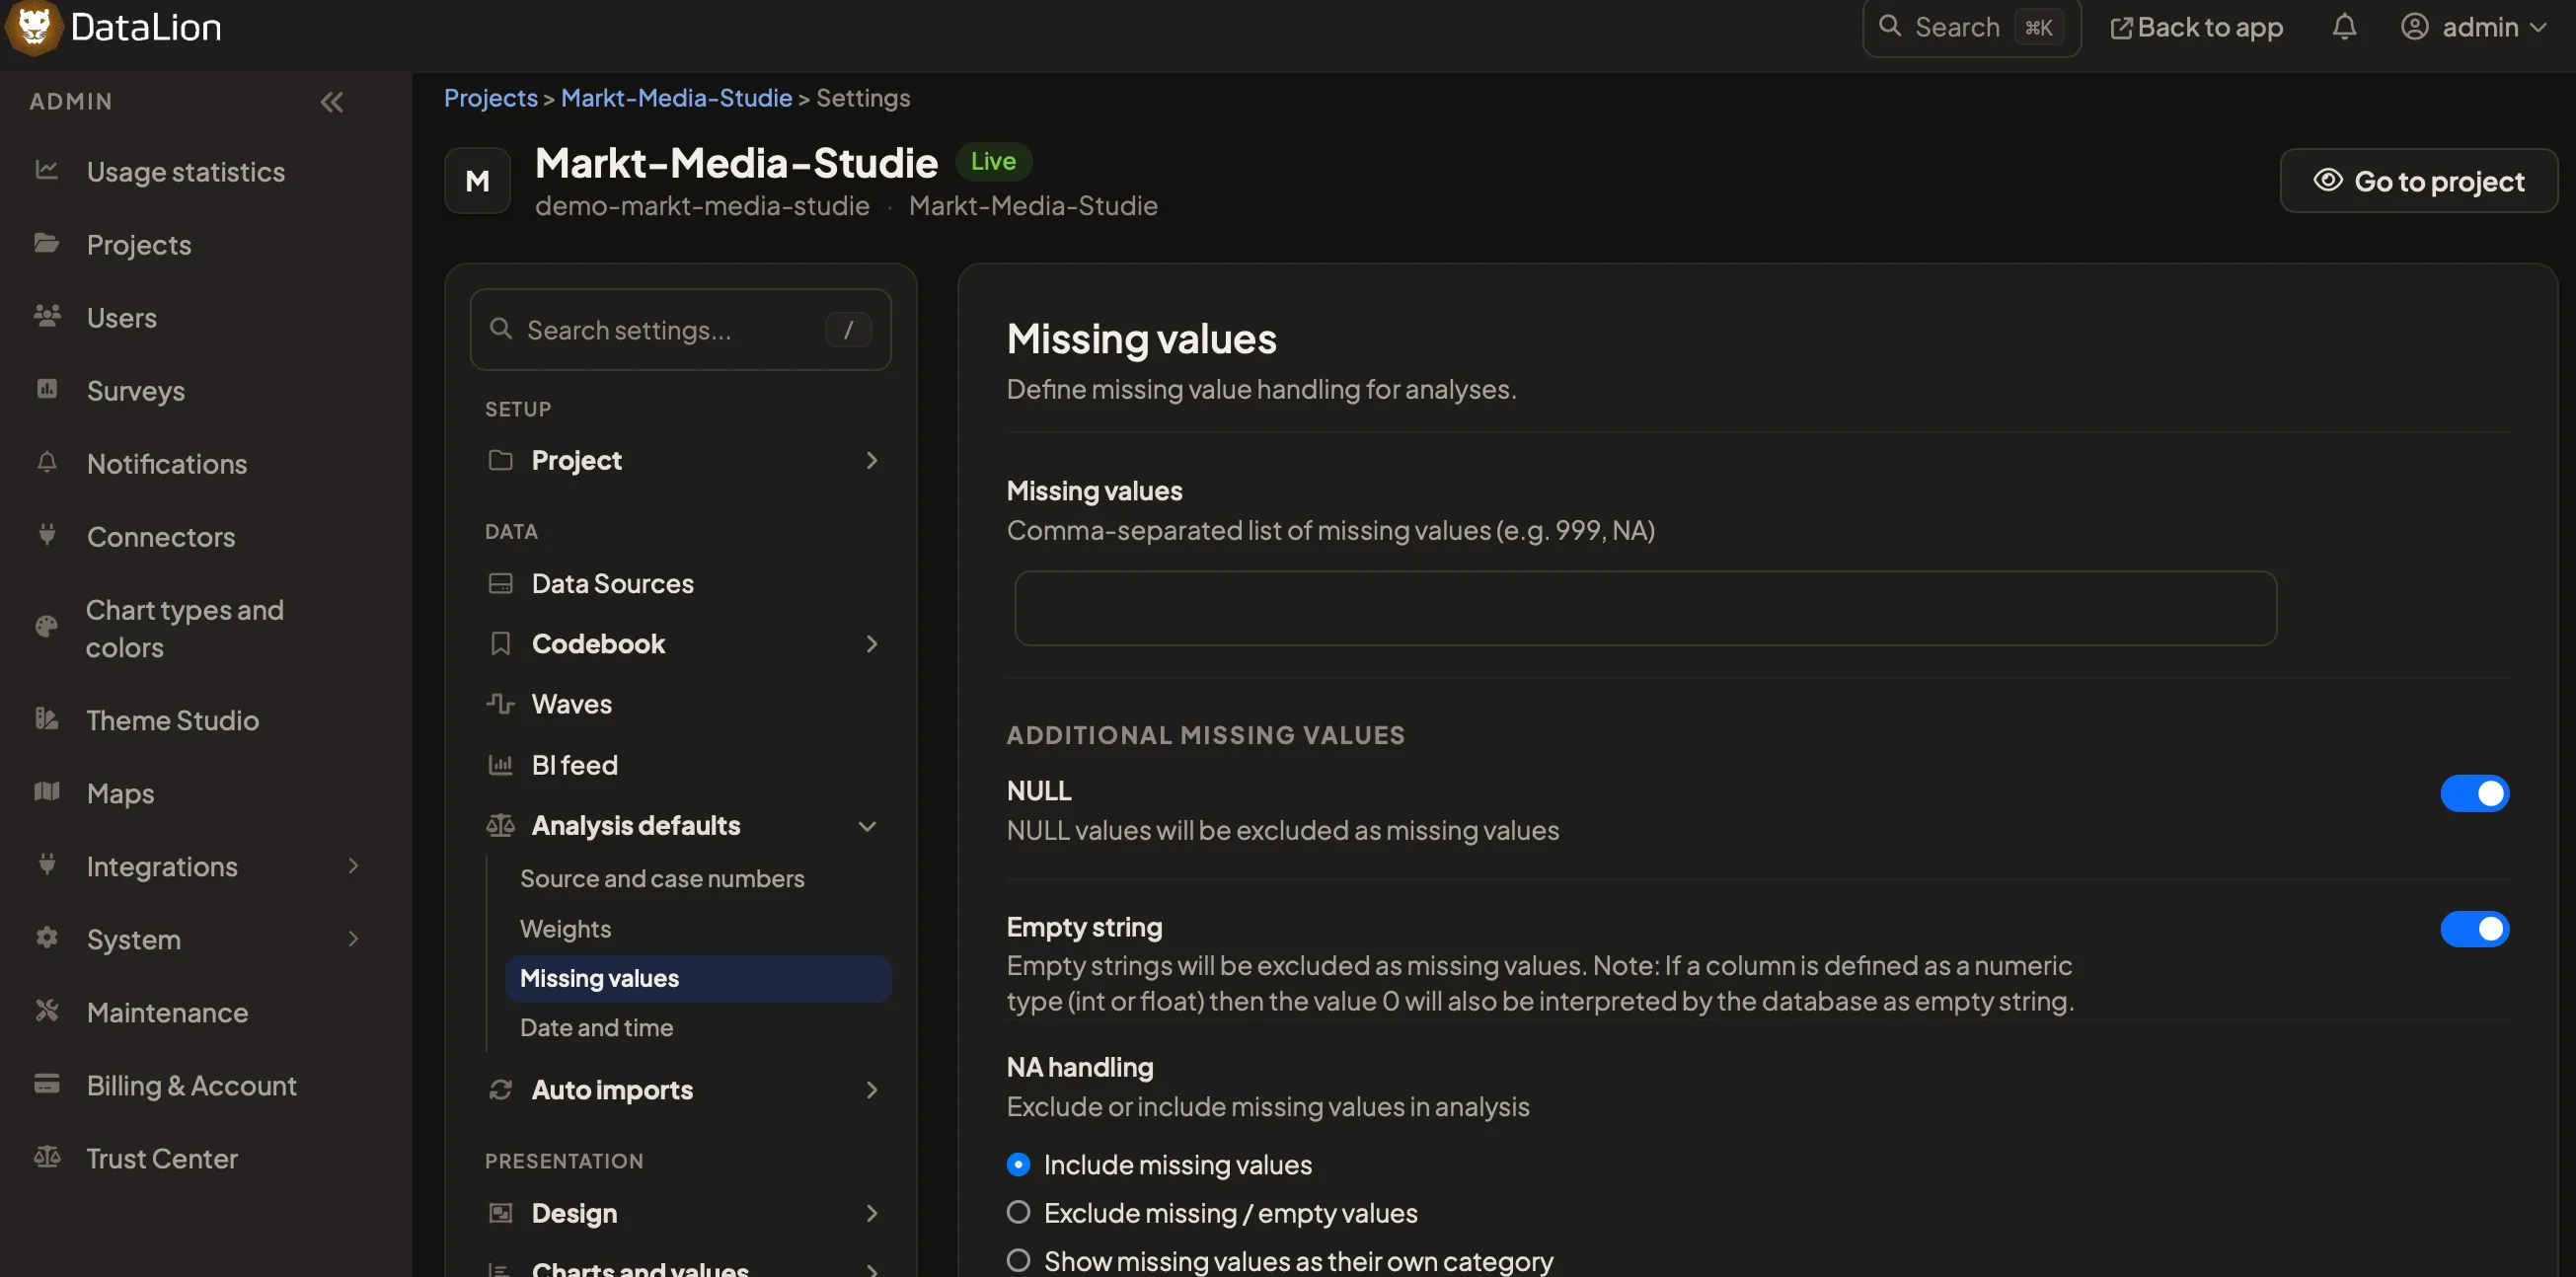2576x1277 pixels.
Task: Click the admin user avatar icon
Action: pyautogui.click(x=2414, y=27)
